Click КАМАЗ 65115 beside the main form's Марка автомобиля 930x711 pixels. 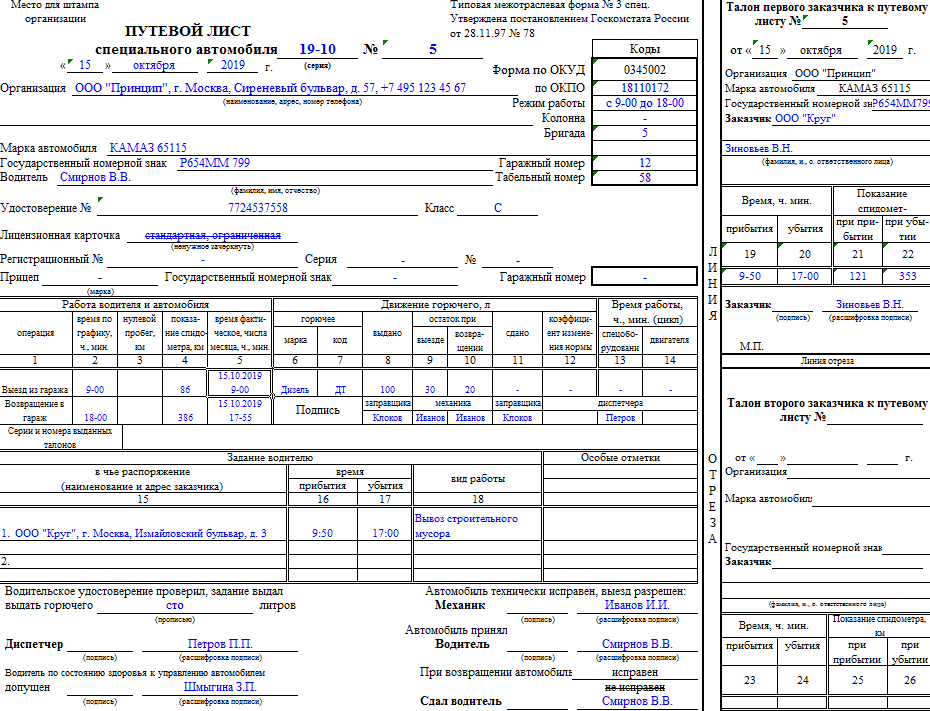pos(148,148)
